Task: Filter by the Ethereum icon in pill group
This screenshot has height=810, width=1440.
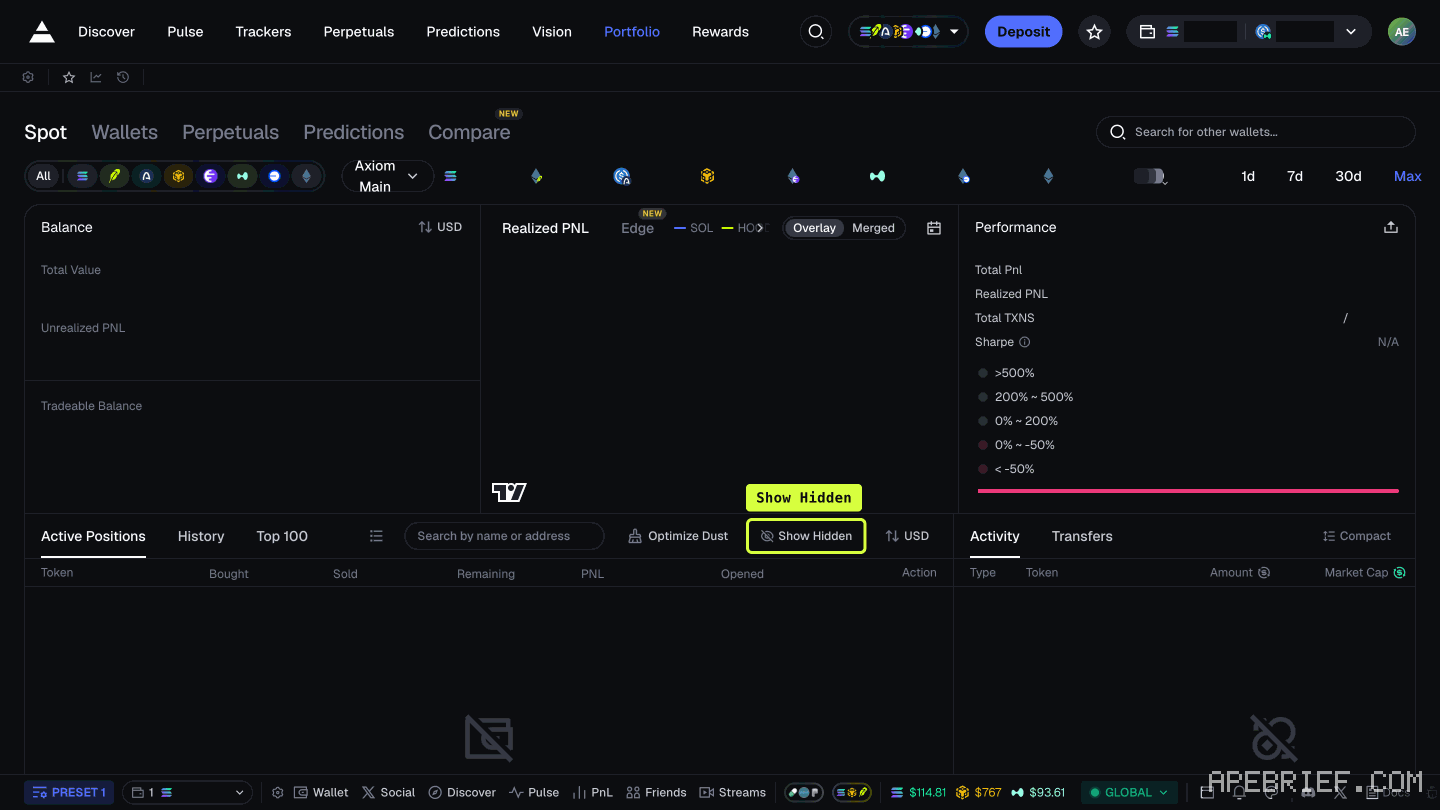Action: tap(306, 176)
